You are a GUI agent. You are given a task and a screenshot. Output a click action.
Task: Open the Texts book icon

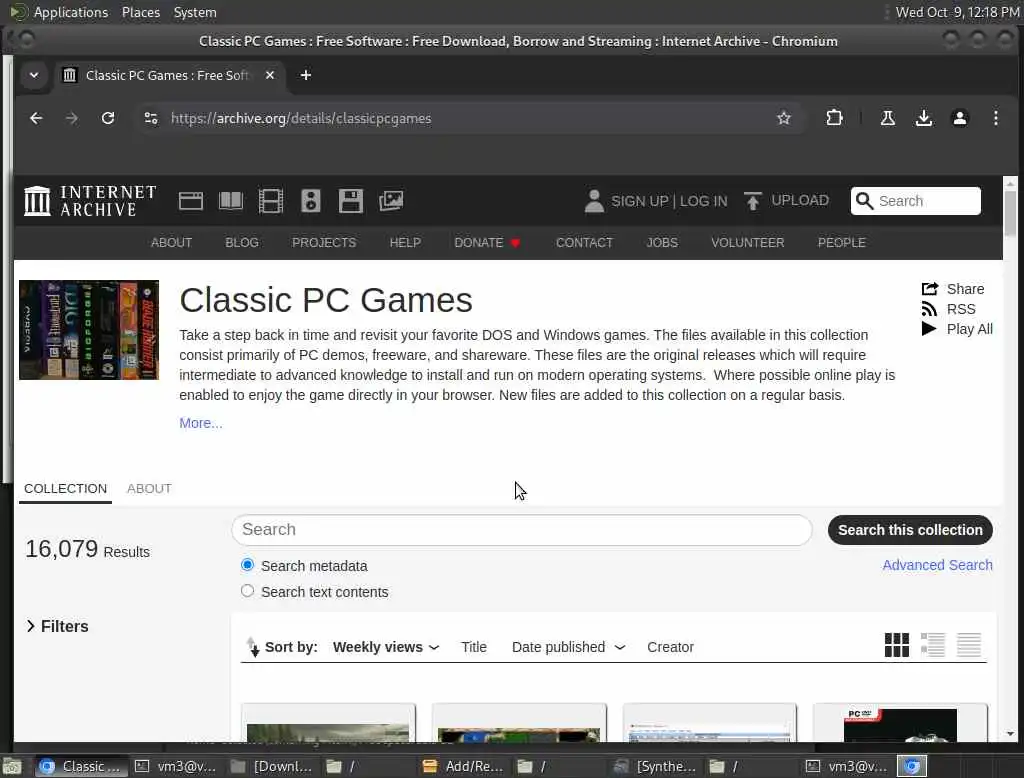(x=231, y=201)
